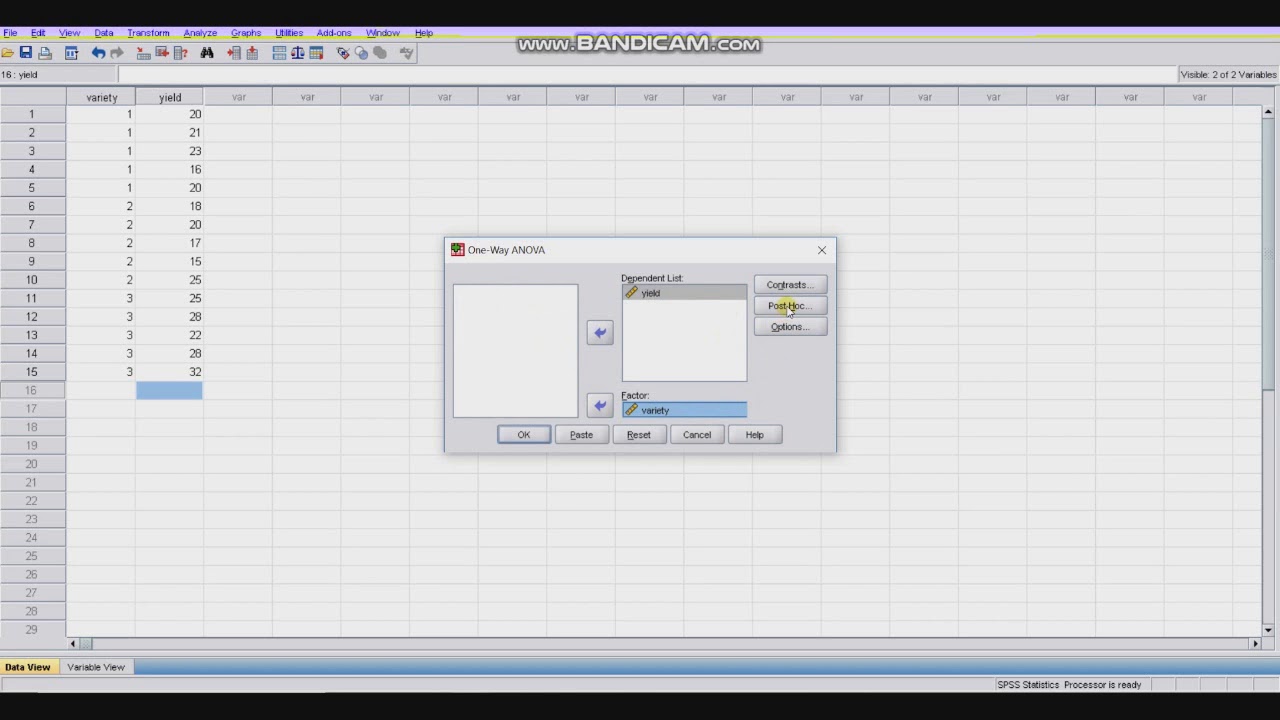The image size is (1280, 720).
Task: Click the Find binoculars icon
Action: 207,53
